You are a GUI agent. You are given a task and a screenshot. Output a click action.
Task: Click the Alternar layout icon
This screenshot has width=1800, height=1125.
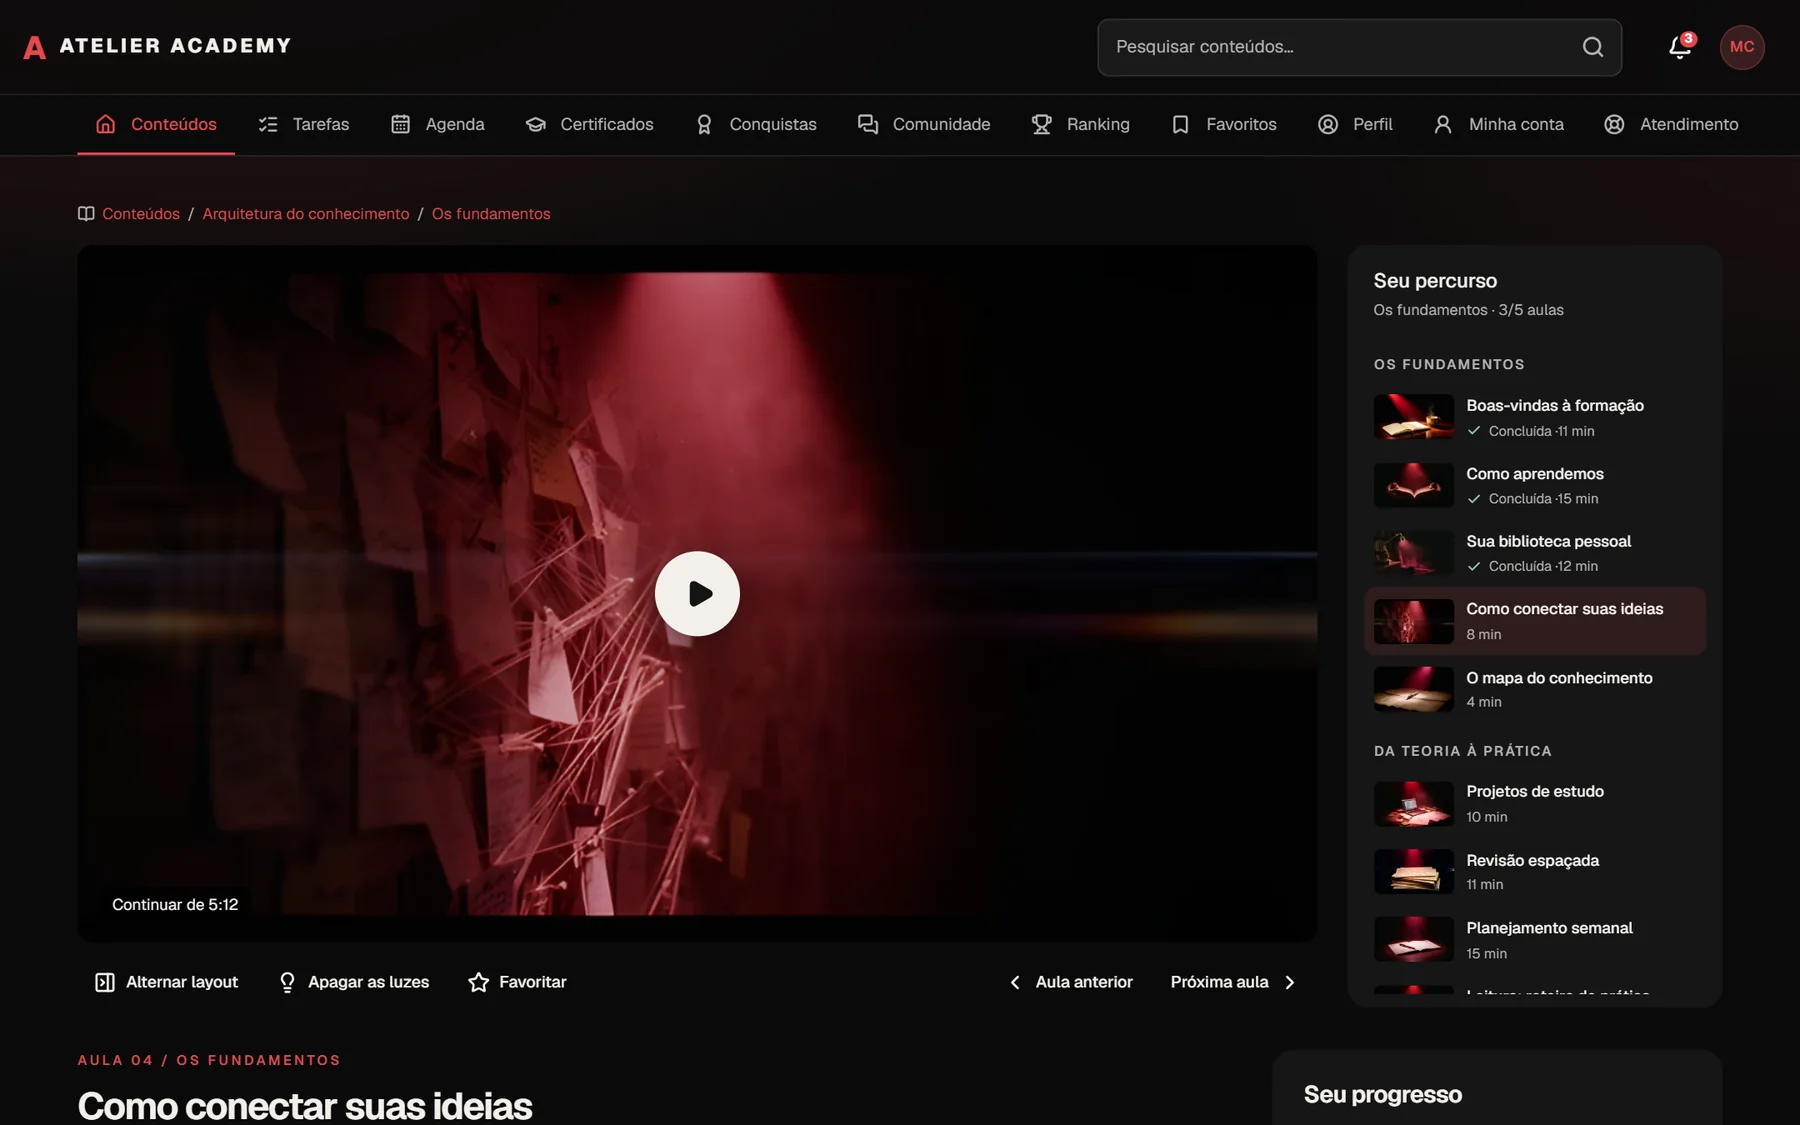[104, 982]
